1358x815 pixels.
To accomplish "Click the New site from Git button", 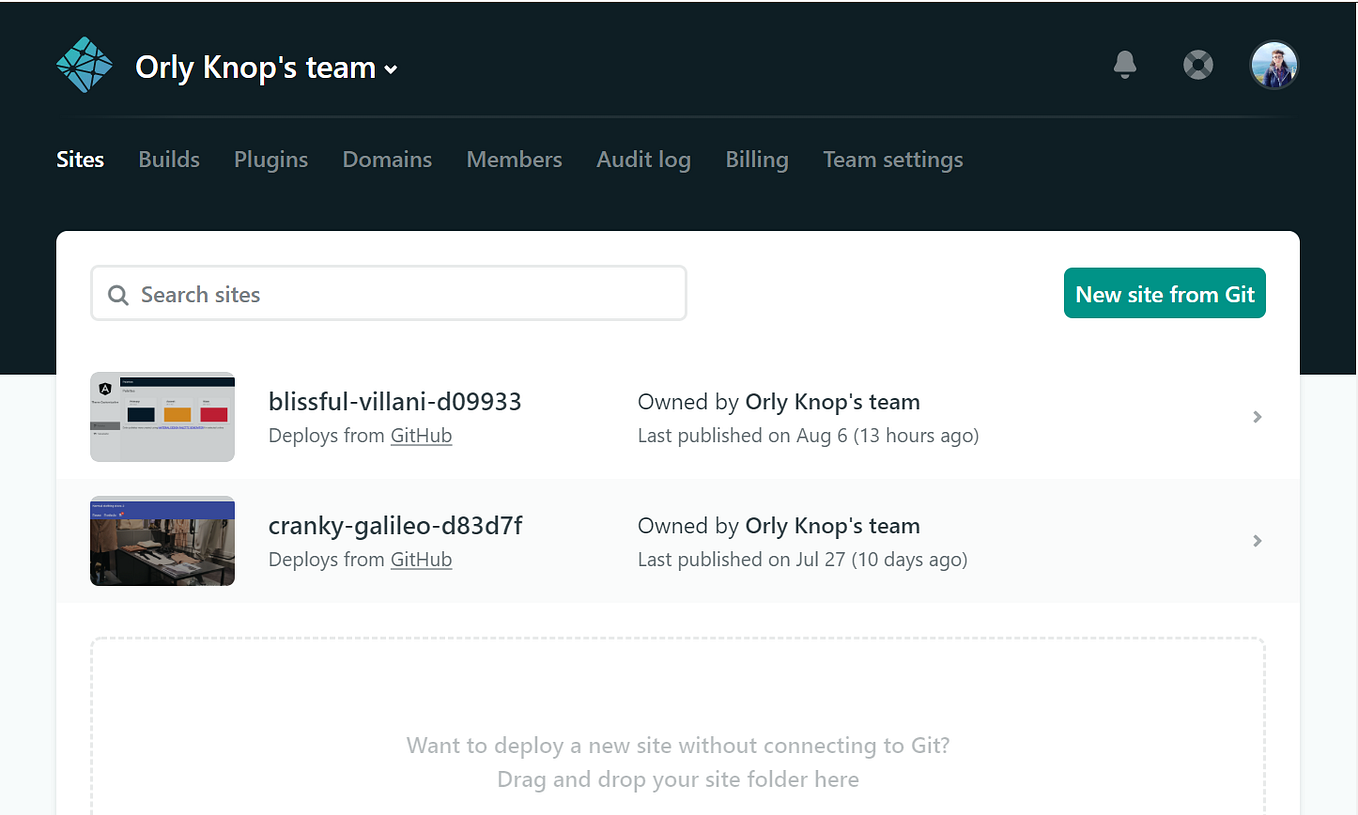I will [1164, 293].
